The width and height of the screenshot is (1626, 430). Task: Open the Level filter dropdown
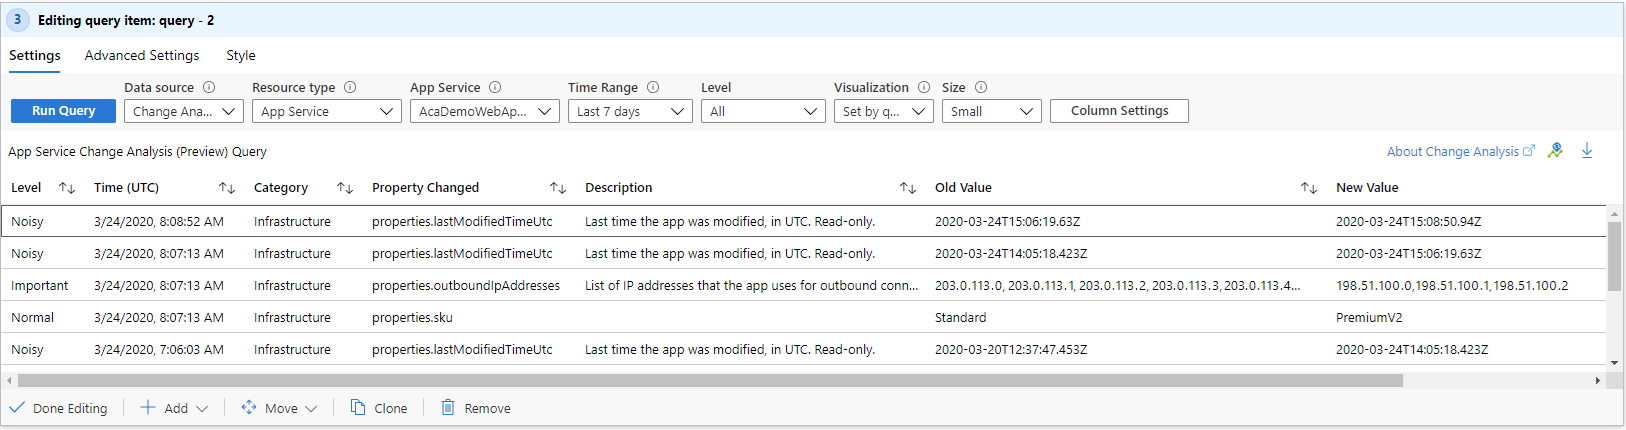tap(763, 111)
